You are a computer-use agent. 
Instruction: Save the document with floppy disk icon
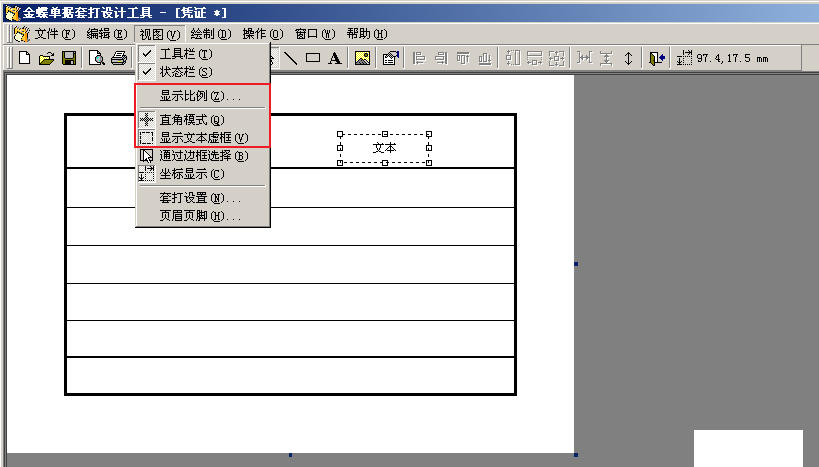click(68, 58)
